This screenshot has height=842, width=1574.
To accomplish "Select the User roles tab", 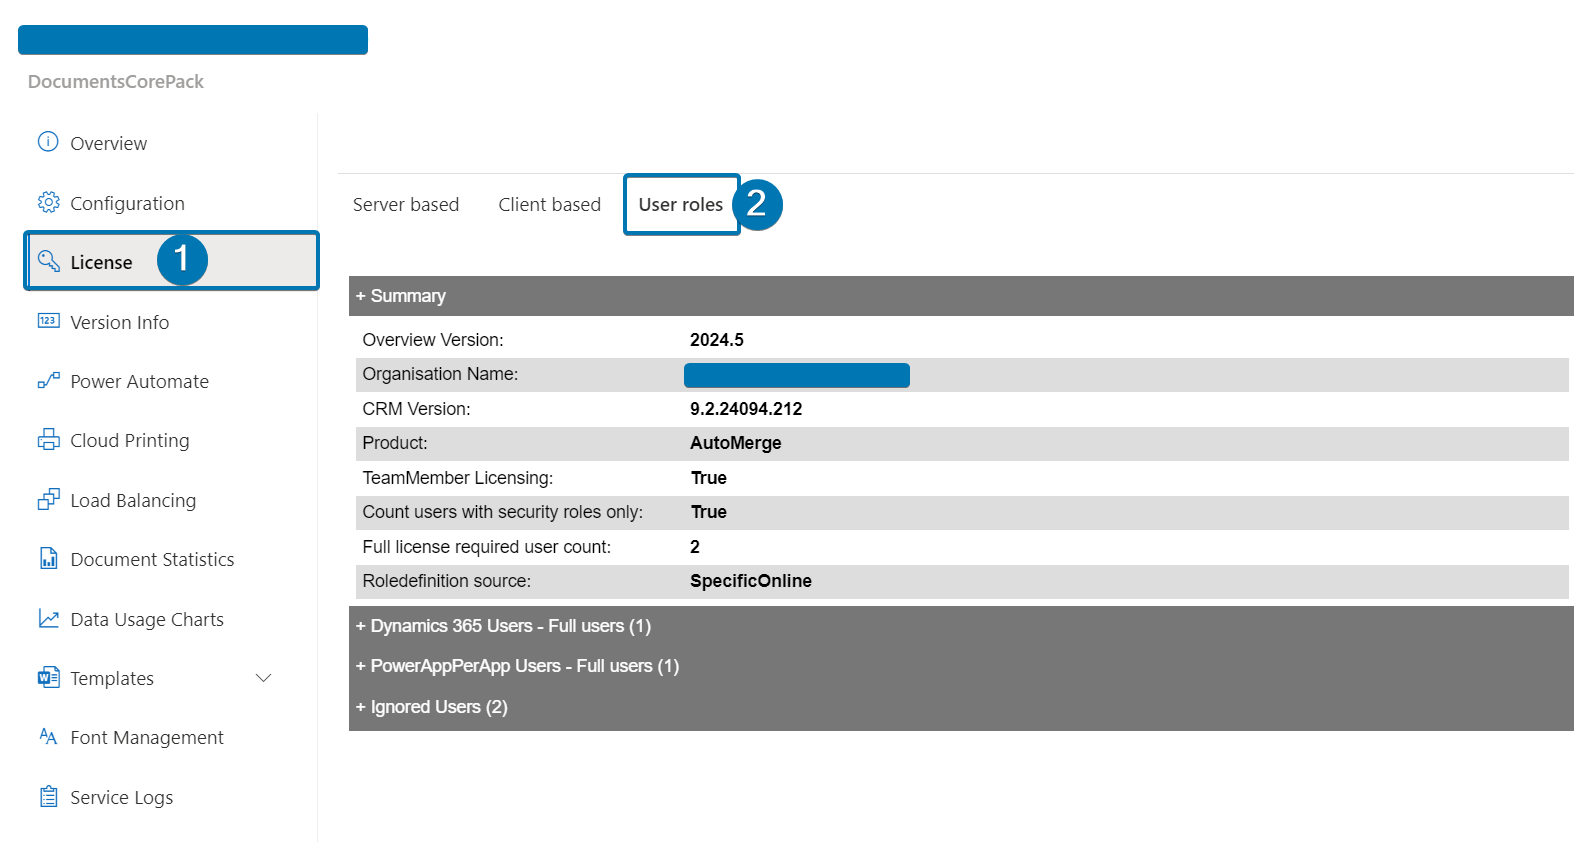I will (680, 205).
